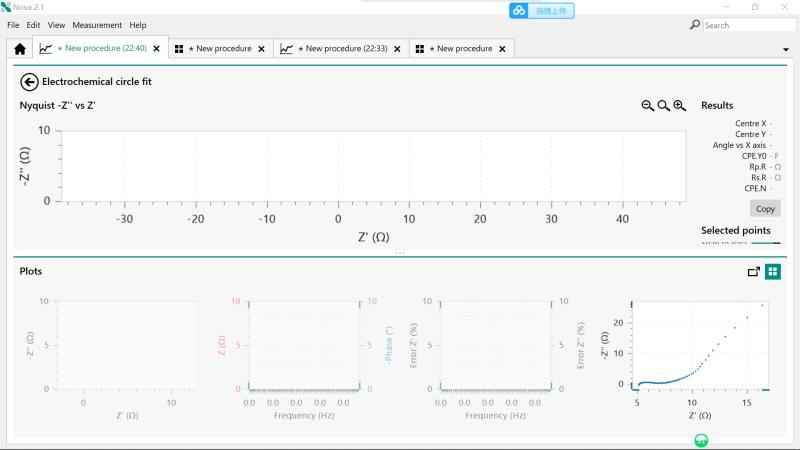Viewport: 800px width, 450px height.
Task: Click the Nova application logo icon
Action: (x=6, y=7)
